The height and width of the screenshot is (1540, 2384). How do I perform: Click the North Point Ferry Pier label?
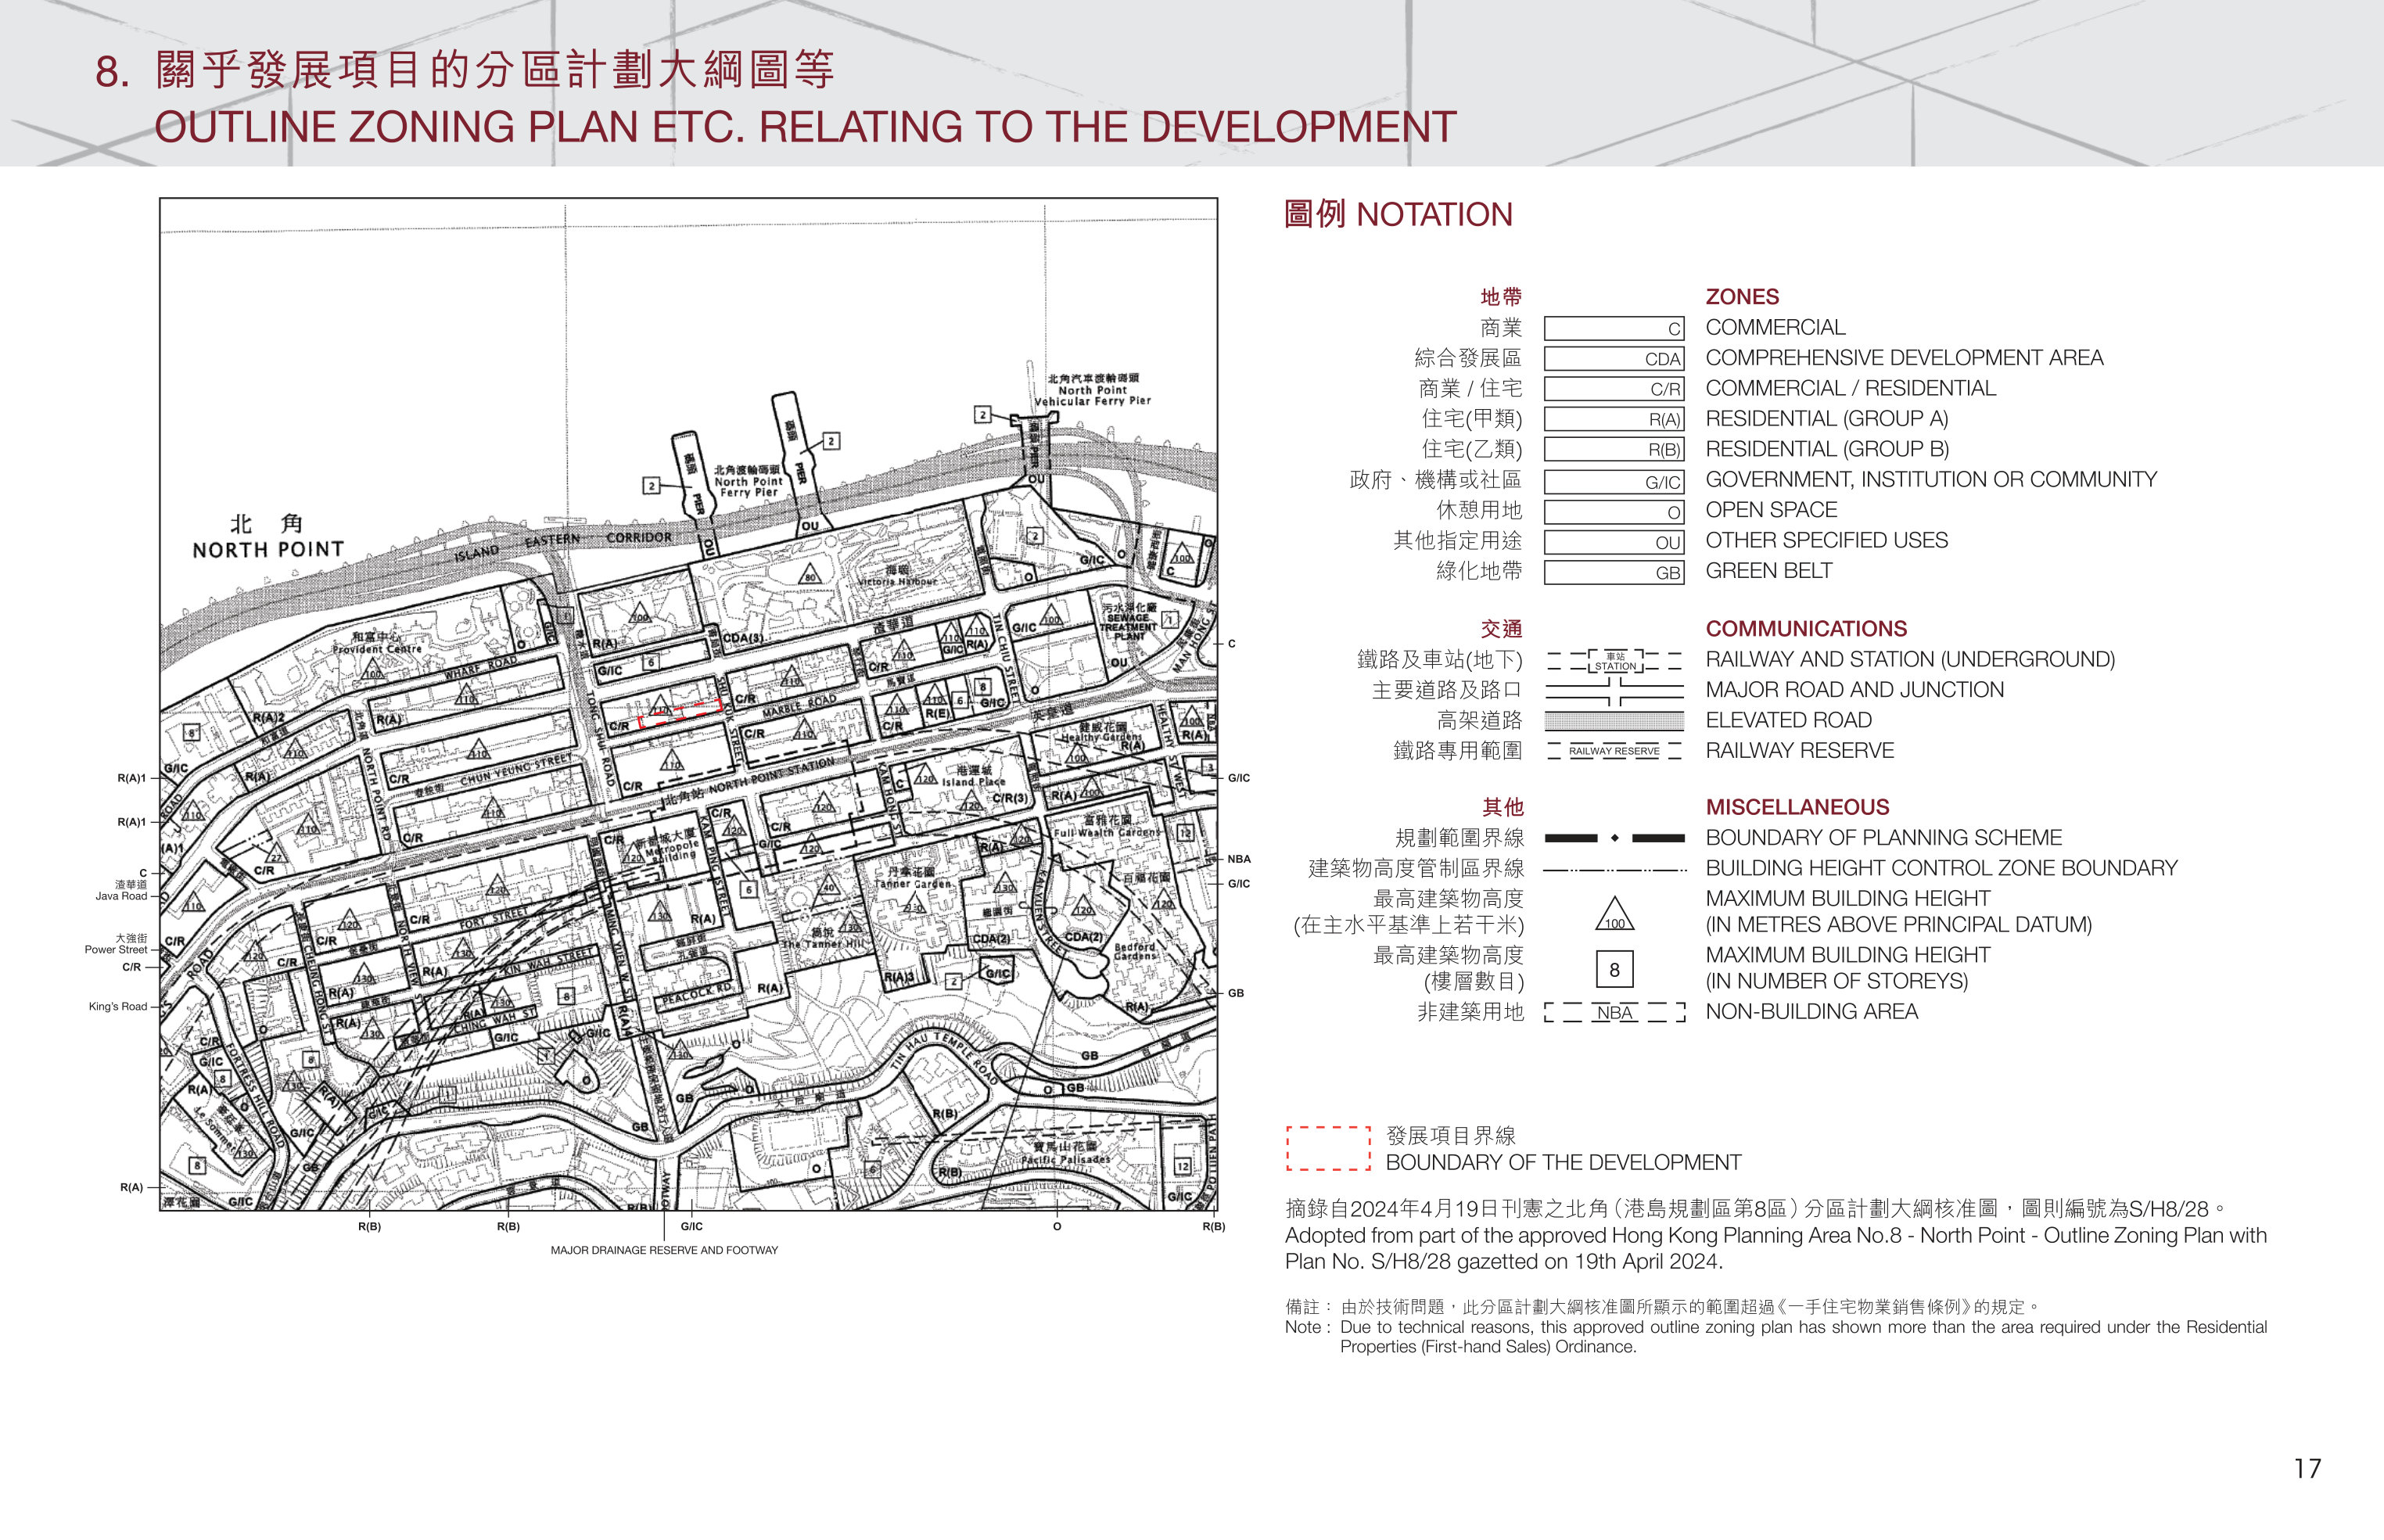point(748,481)
